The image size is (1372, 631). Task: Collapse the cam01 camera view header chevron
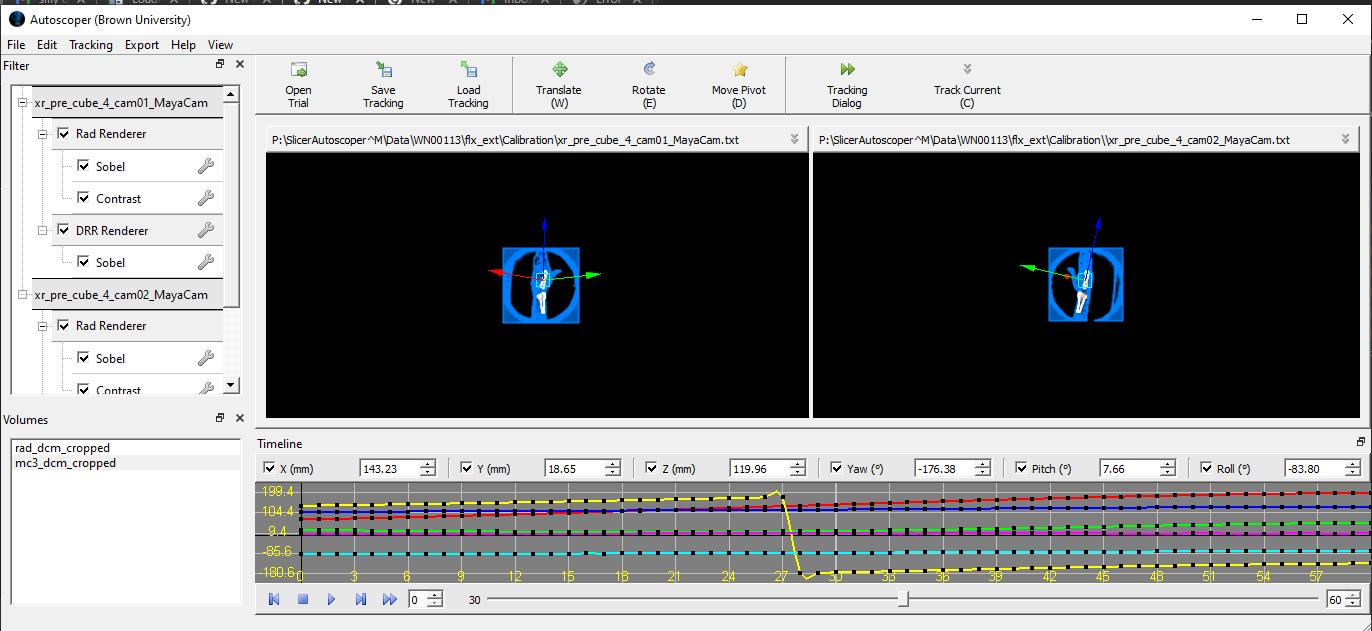[795, 138]
